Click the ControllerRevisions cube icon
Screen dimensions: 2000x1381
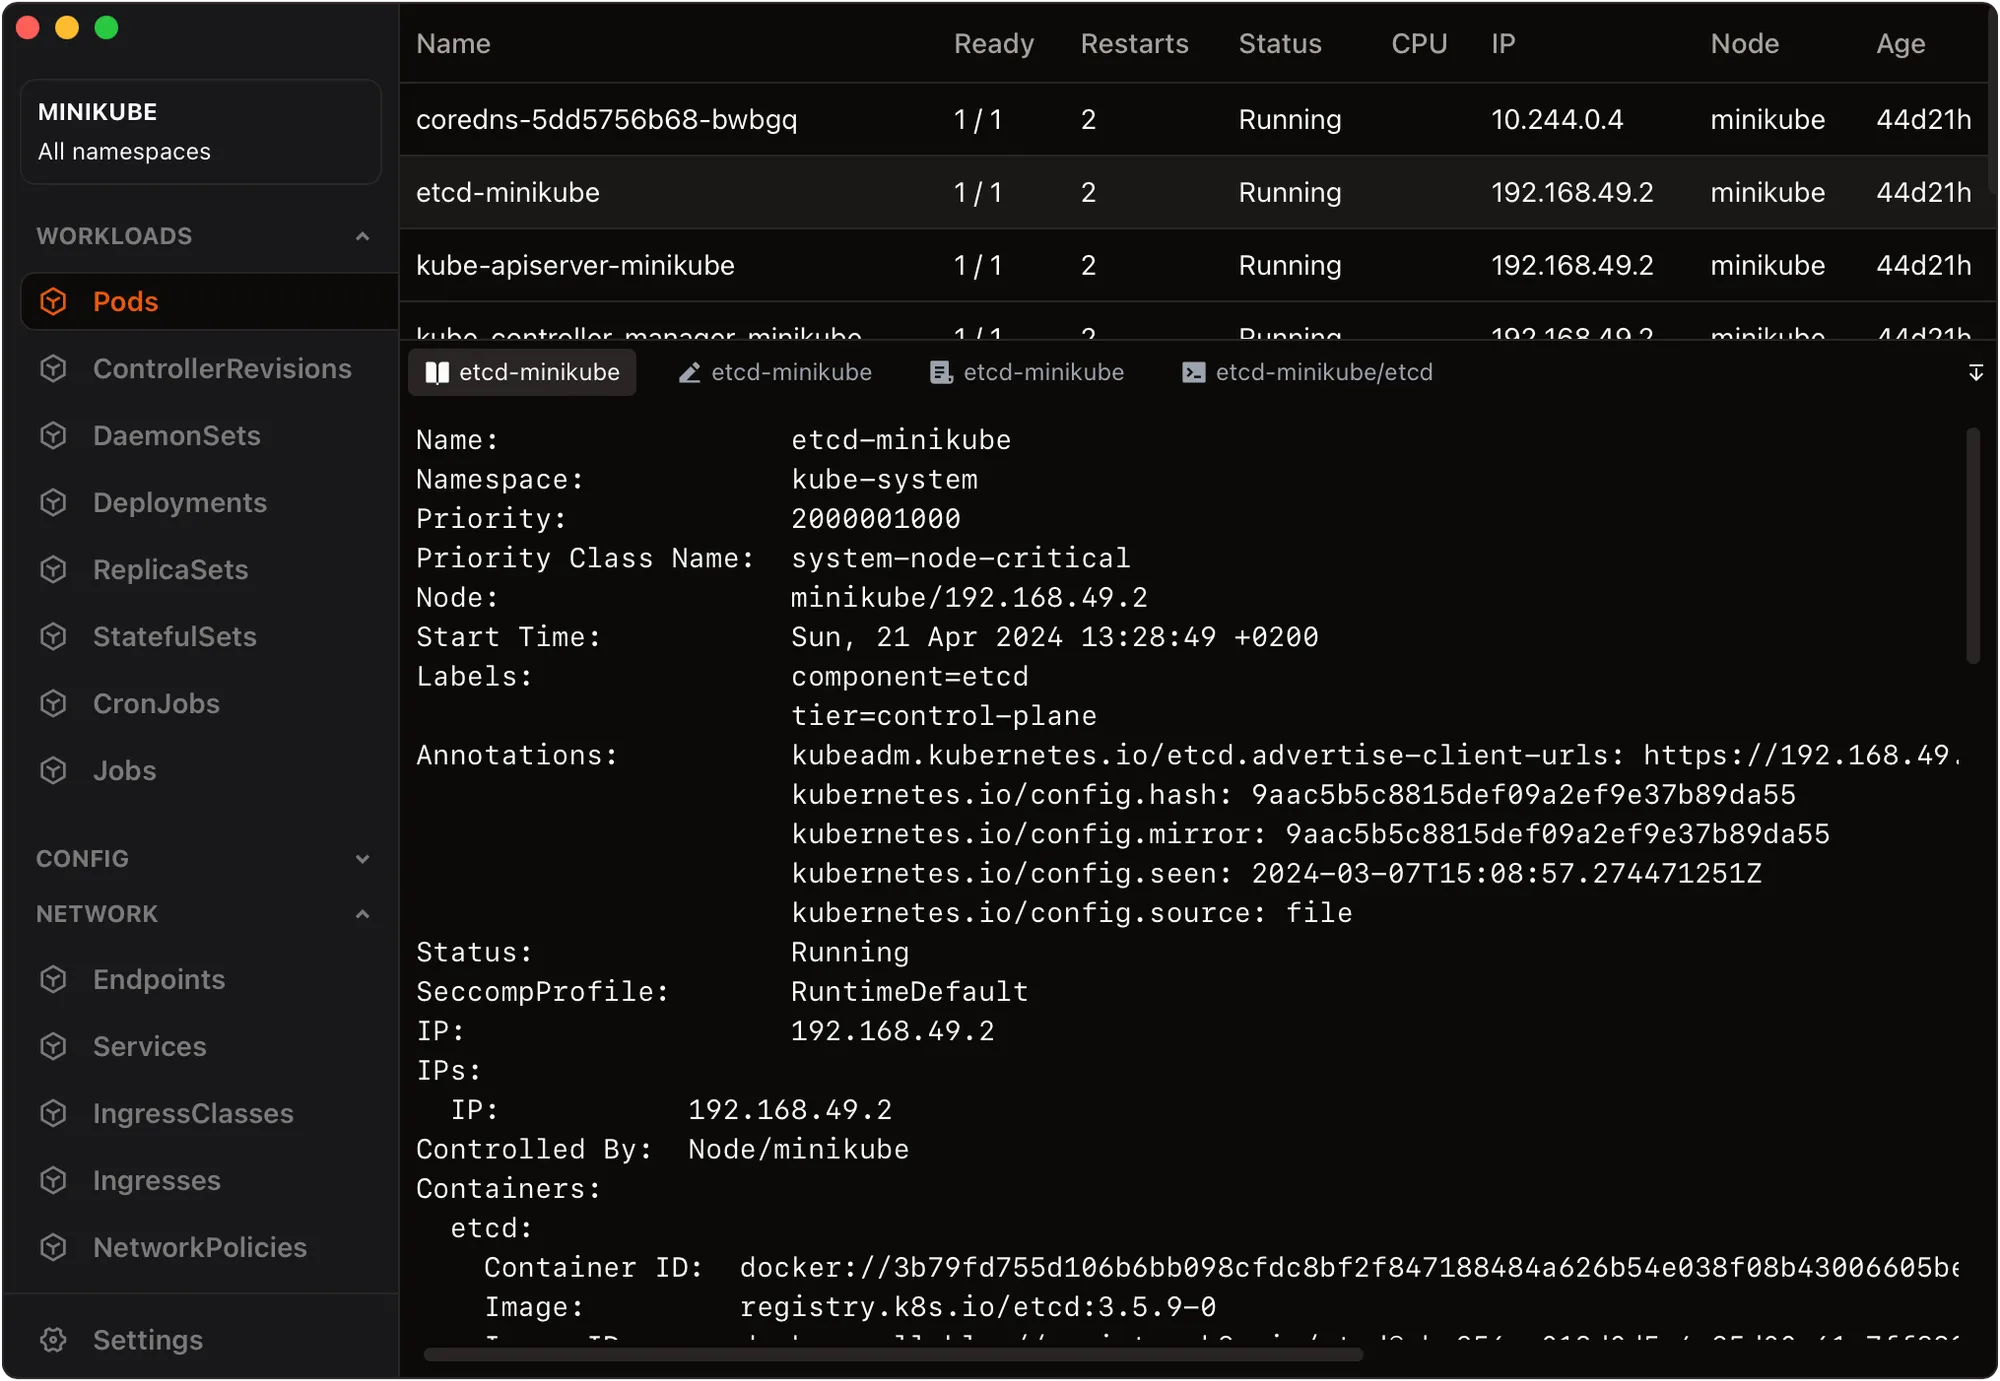coord(54,368)
